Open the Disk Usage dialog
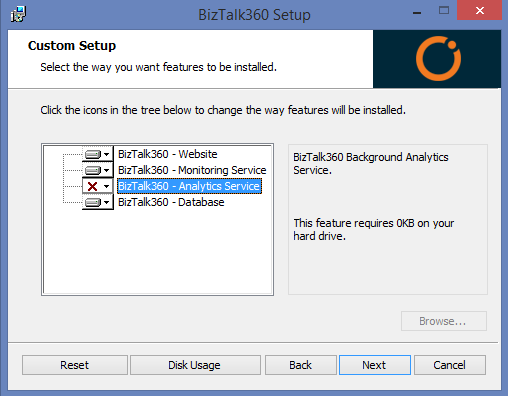This screenshot has height=396, width=508. [x=195, y=365]
